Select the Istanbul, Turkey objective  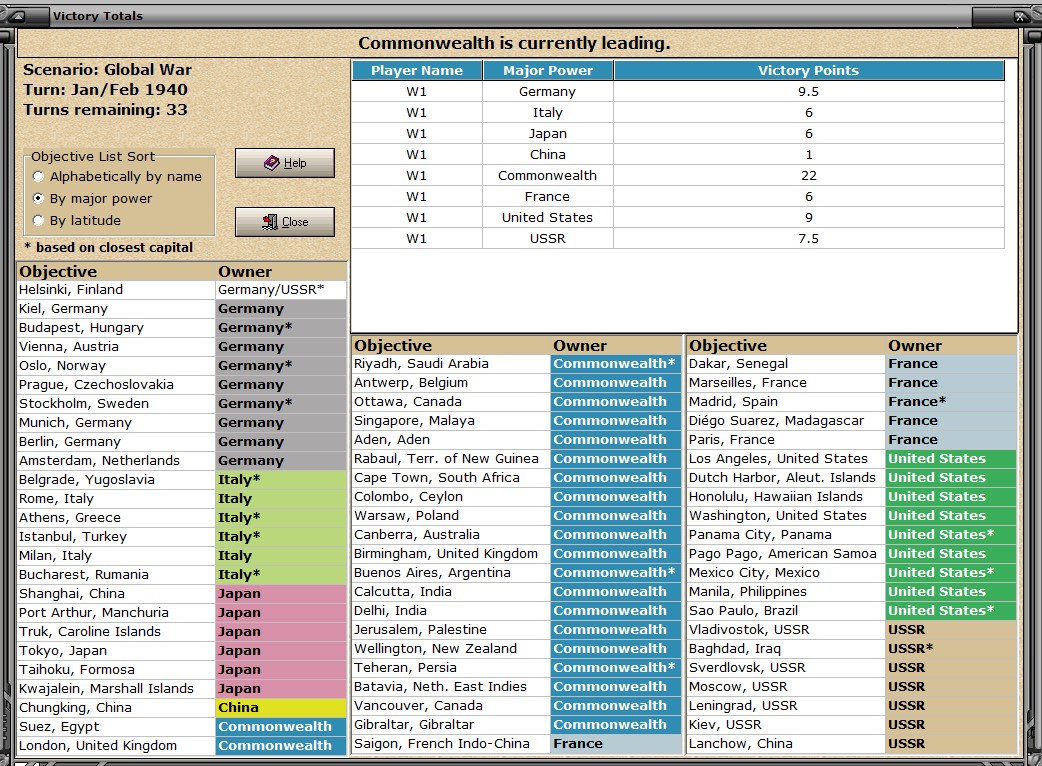116,537
